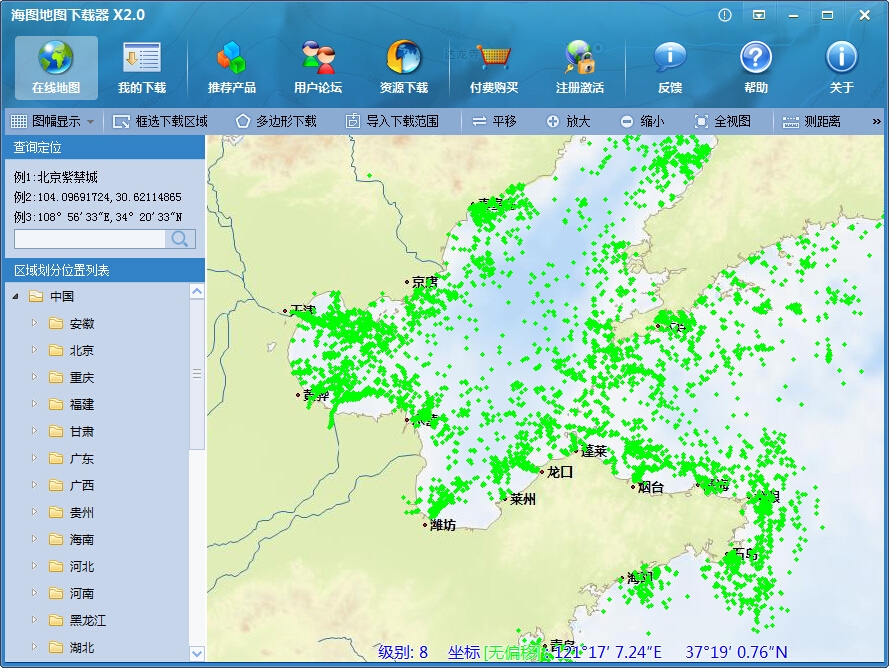889x668 pixels.
Task: Open 注册激活 registration lock icon
Action: point(579,67)
